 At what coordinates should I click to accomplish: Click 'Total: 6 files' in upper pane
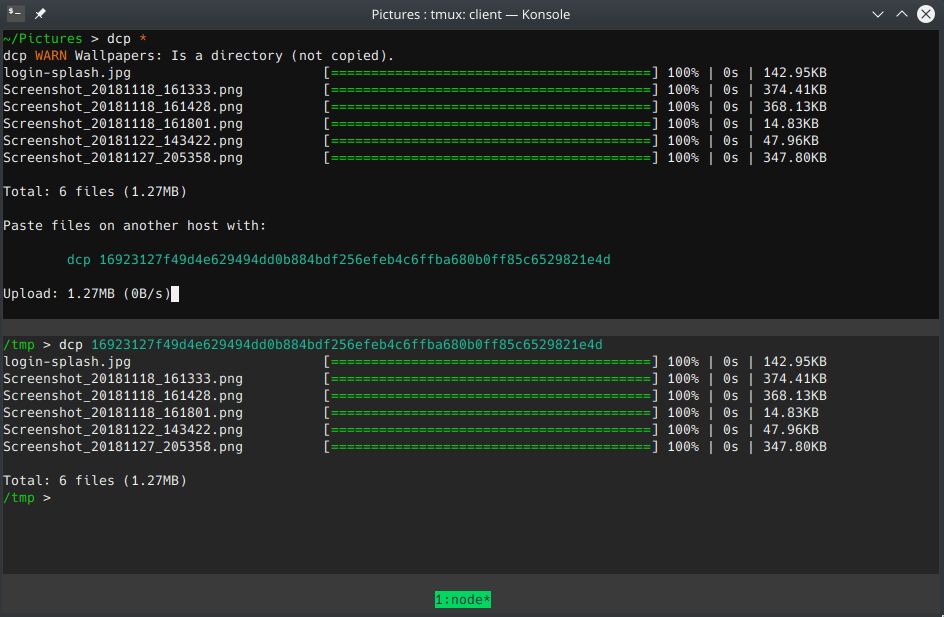(x=95, y=192)
